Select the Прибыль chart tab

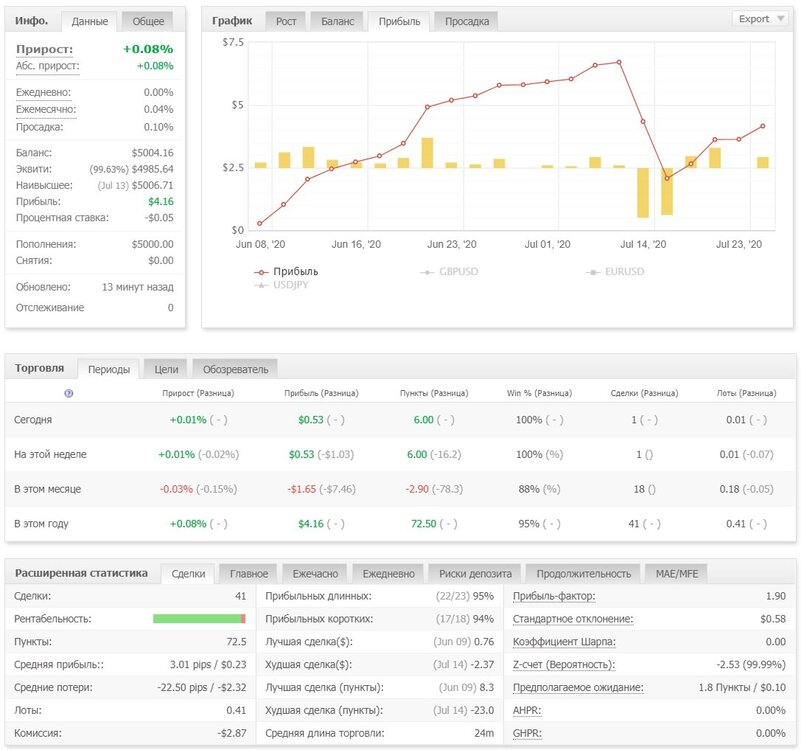tap(399, 21)
